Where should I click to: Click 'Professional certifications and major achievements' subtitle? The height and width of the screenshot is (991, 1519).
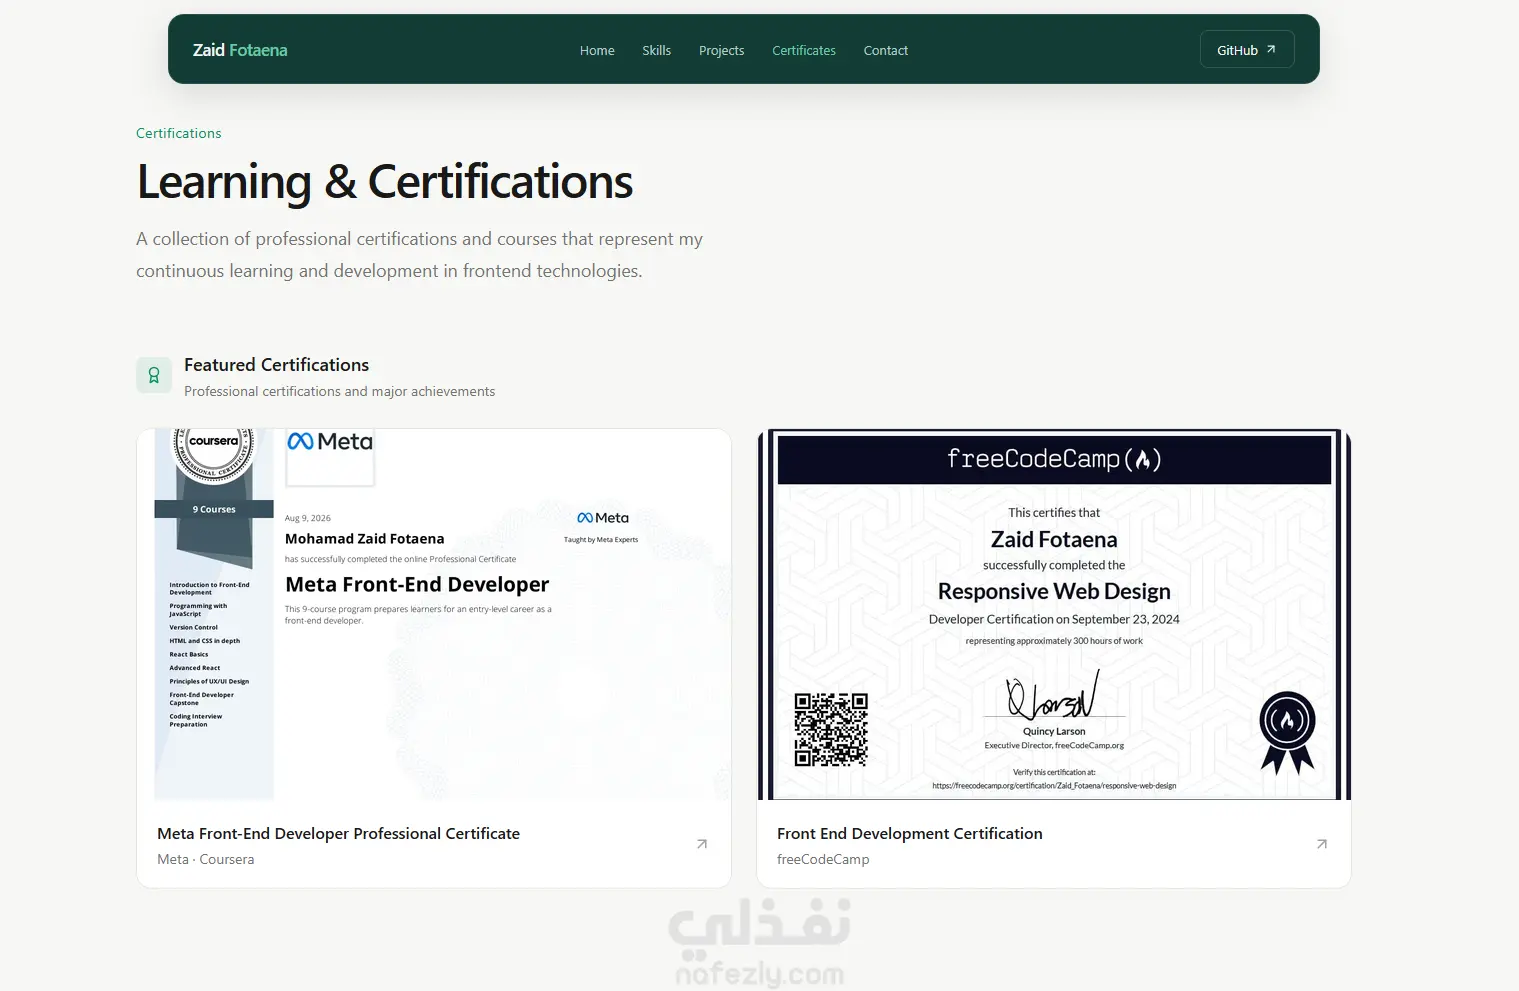(340, 391)
